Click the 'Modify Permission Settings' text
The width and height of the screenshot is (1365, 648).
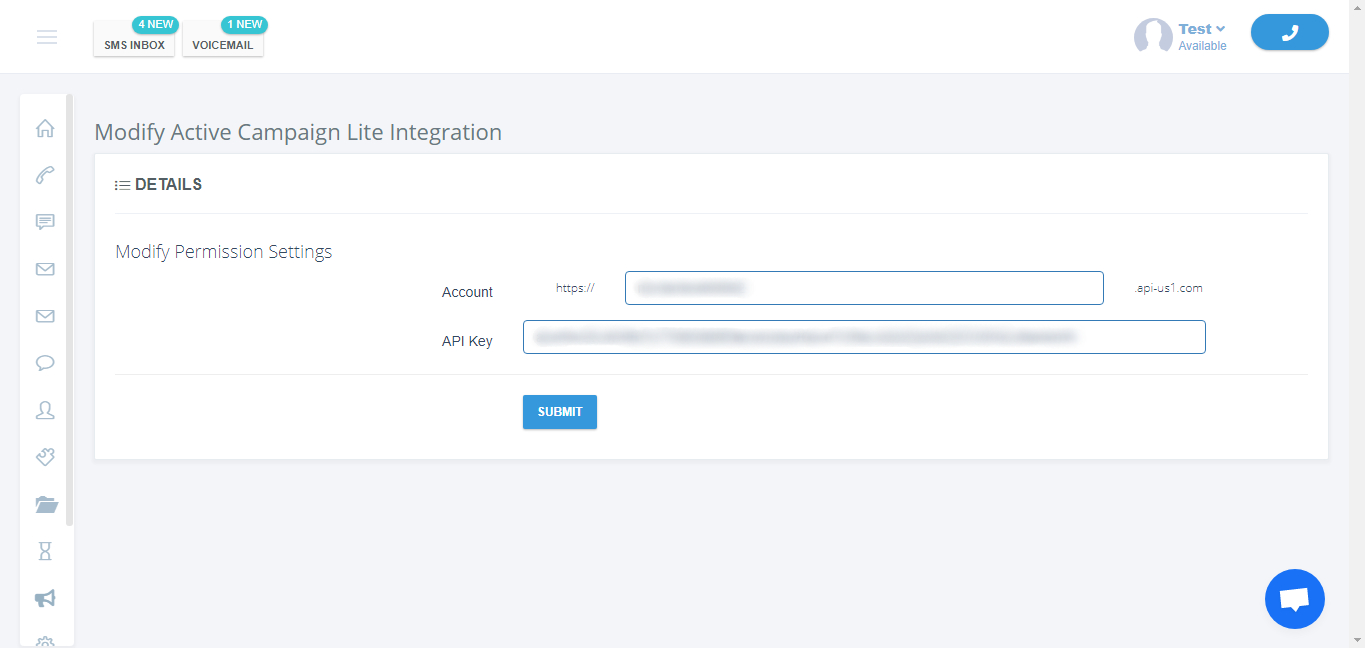224,252
